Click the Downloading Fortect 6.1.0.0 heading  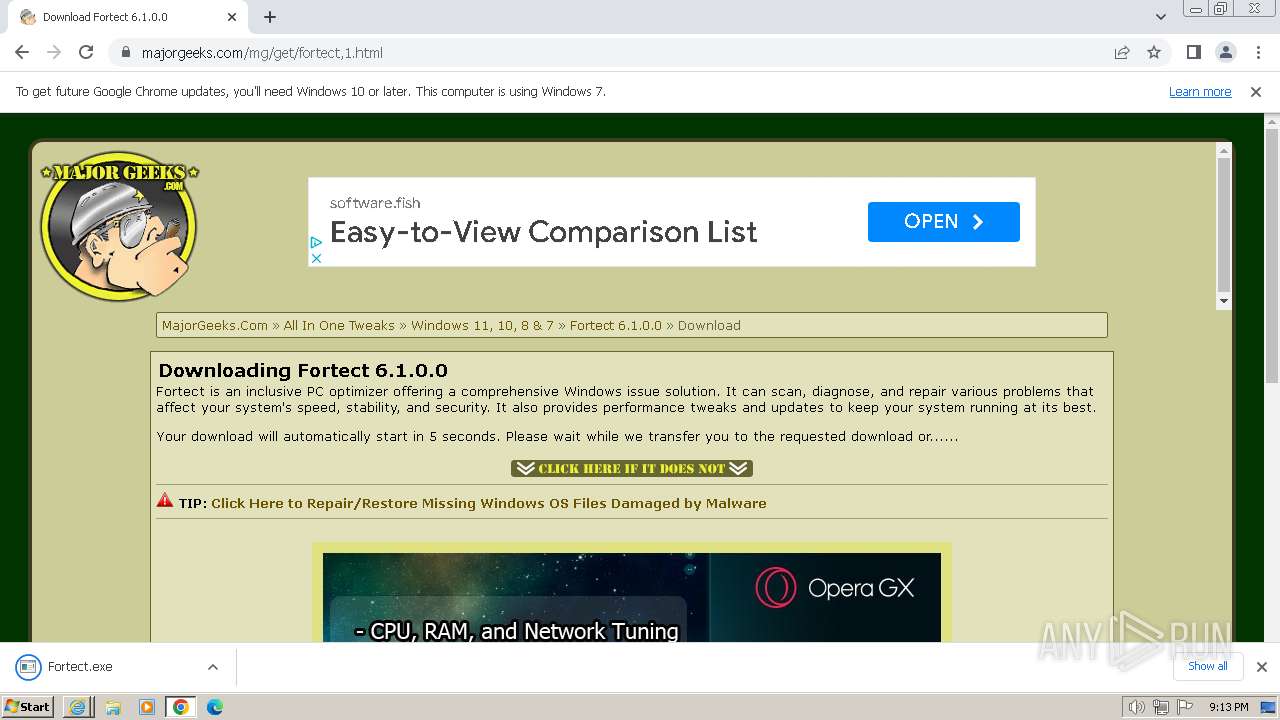click(x=303, y=371)
